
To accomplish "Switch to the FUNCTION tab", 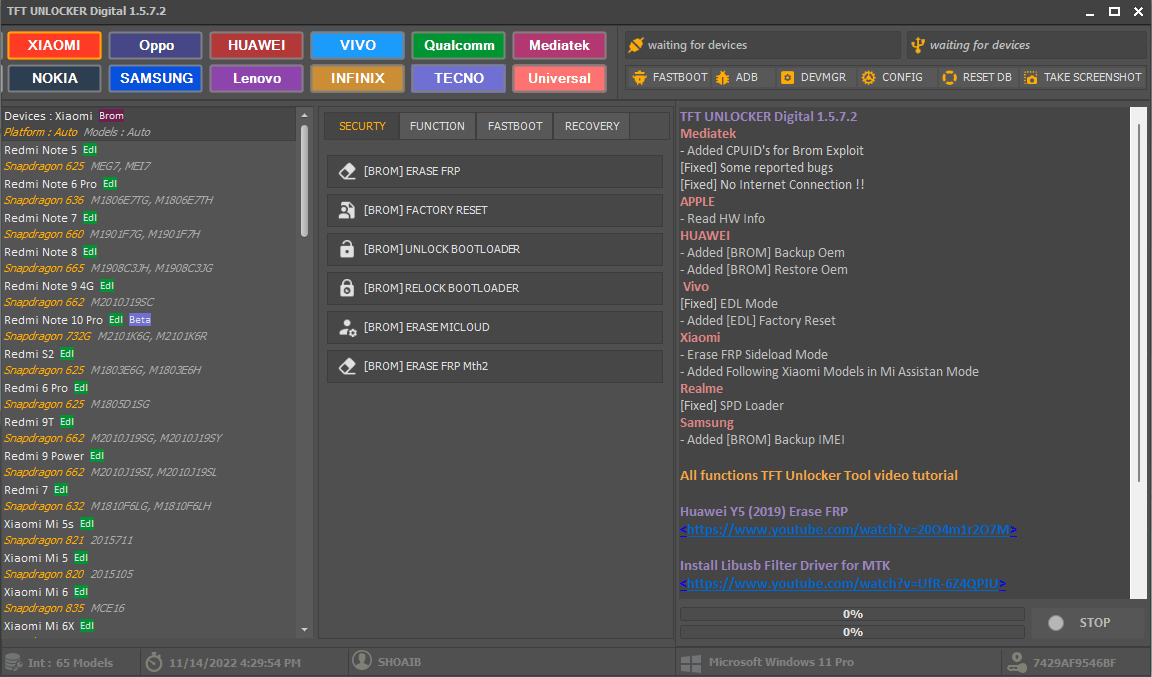I will pos(437,126).
